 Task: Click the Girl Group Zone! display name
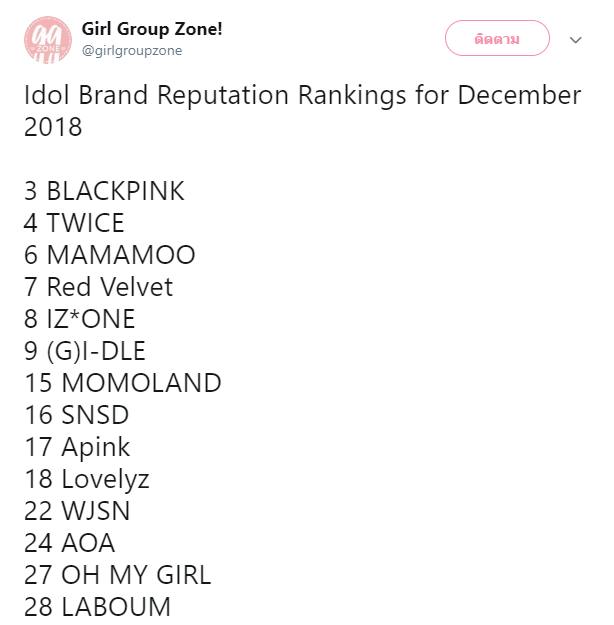coord(152,29)
